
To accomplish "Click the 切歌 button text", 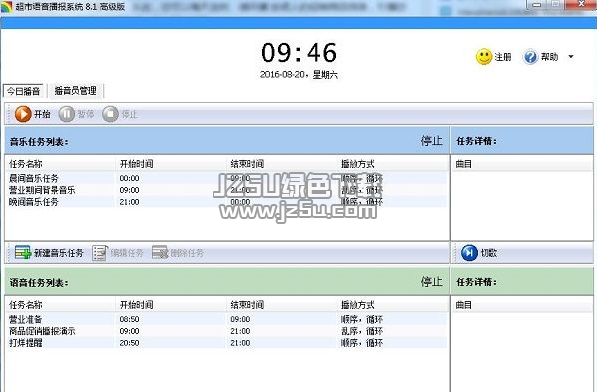I will pos(488,253).
